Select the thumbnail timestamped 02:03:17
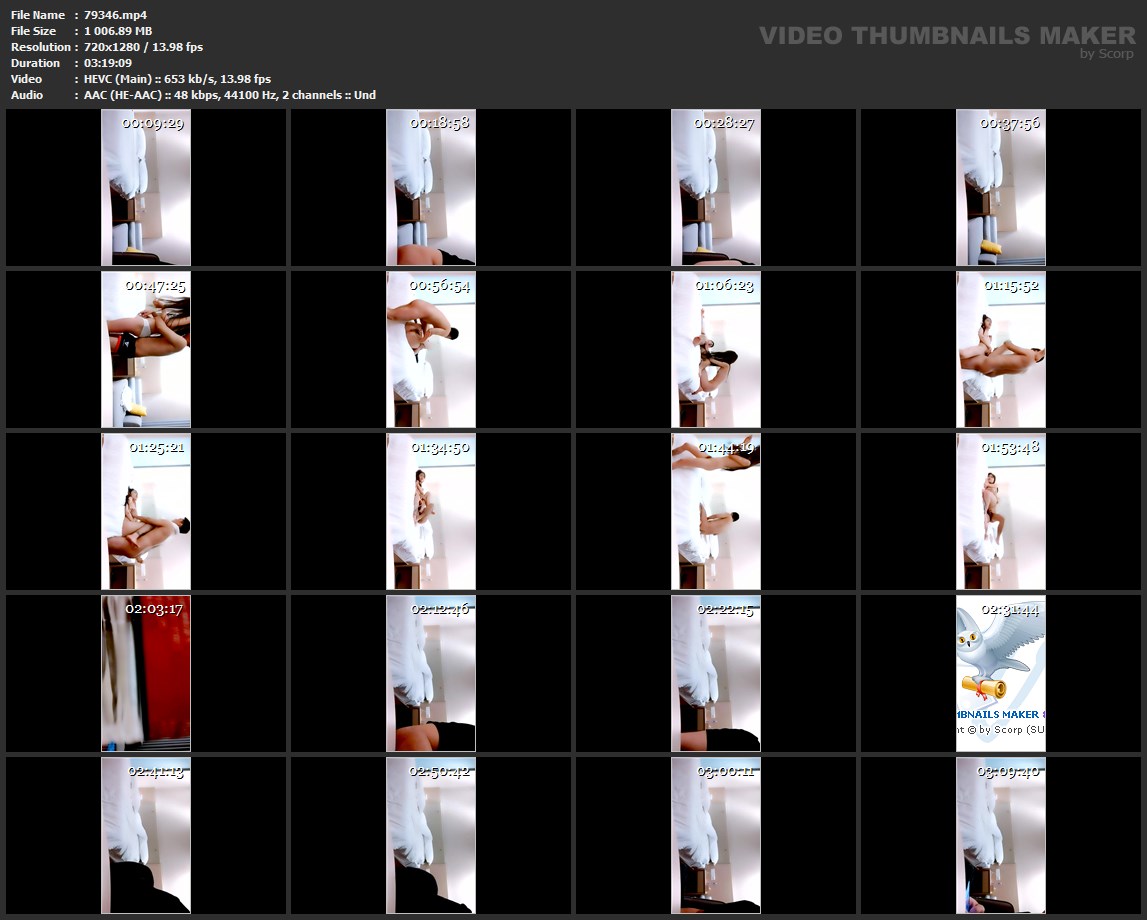1147x920 pixels. 146,673
